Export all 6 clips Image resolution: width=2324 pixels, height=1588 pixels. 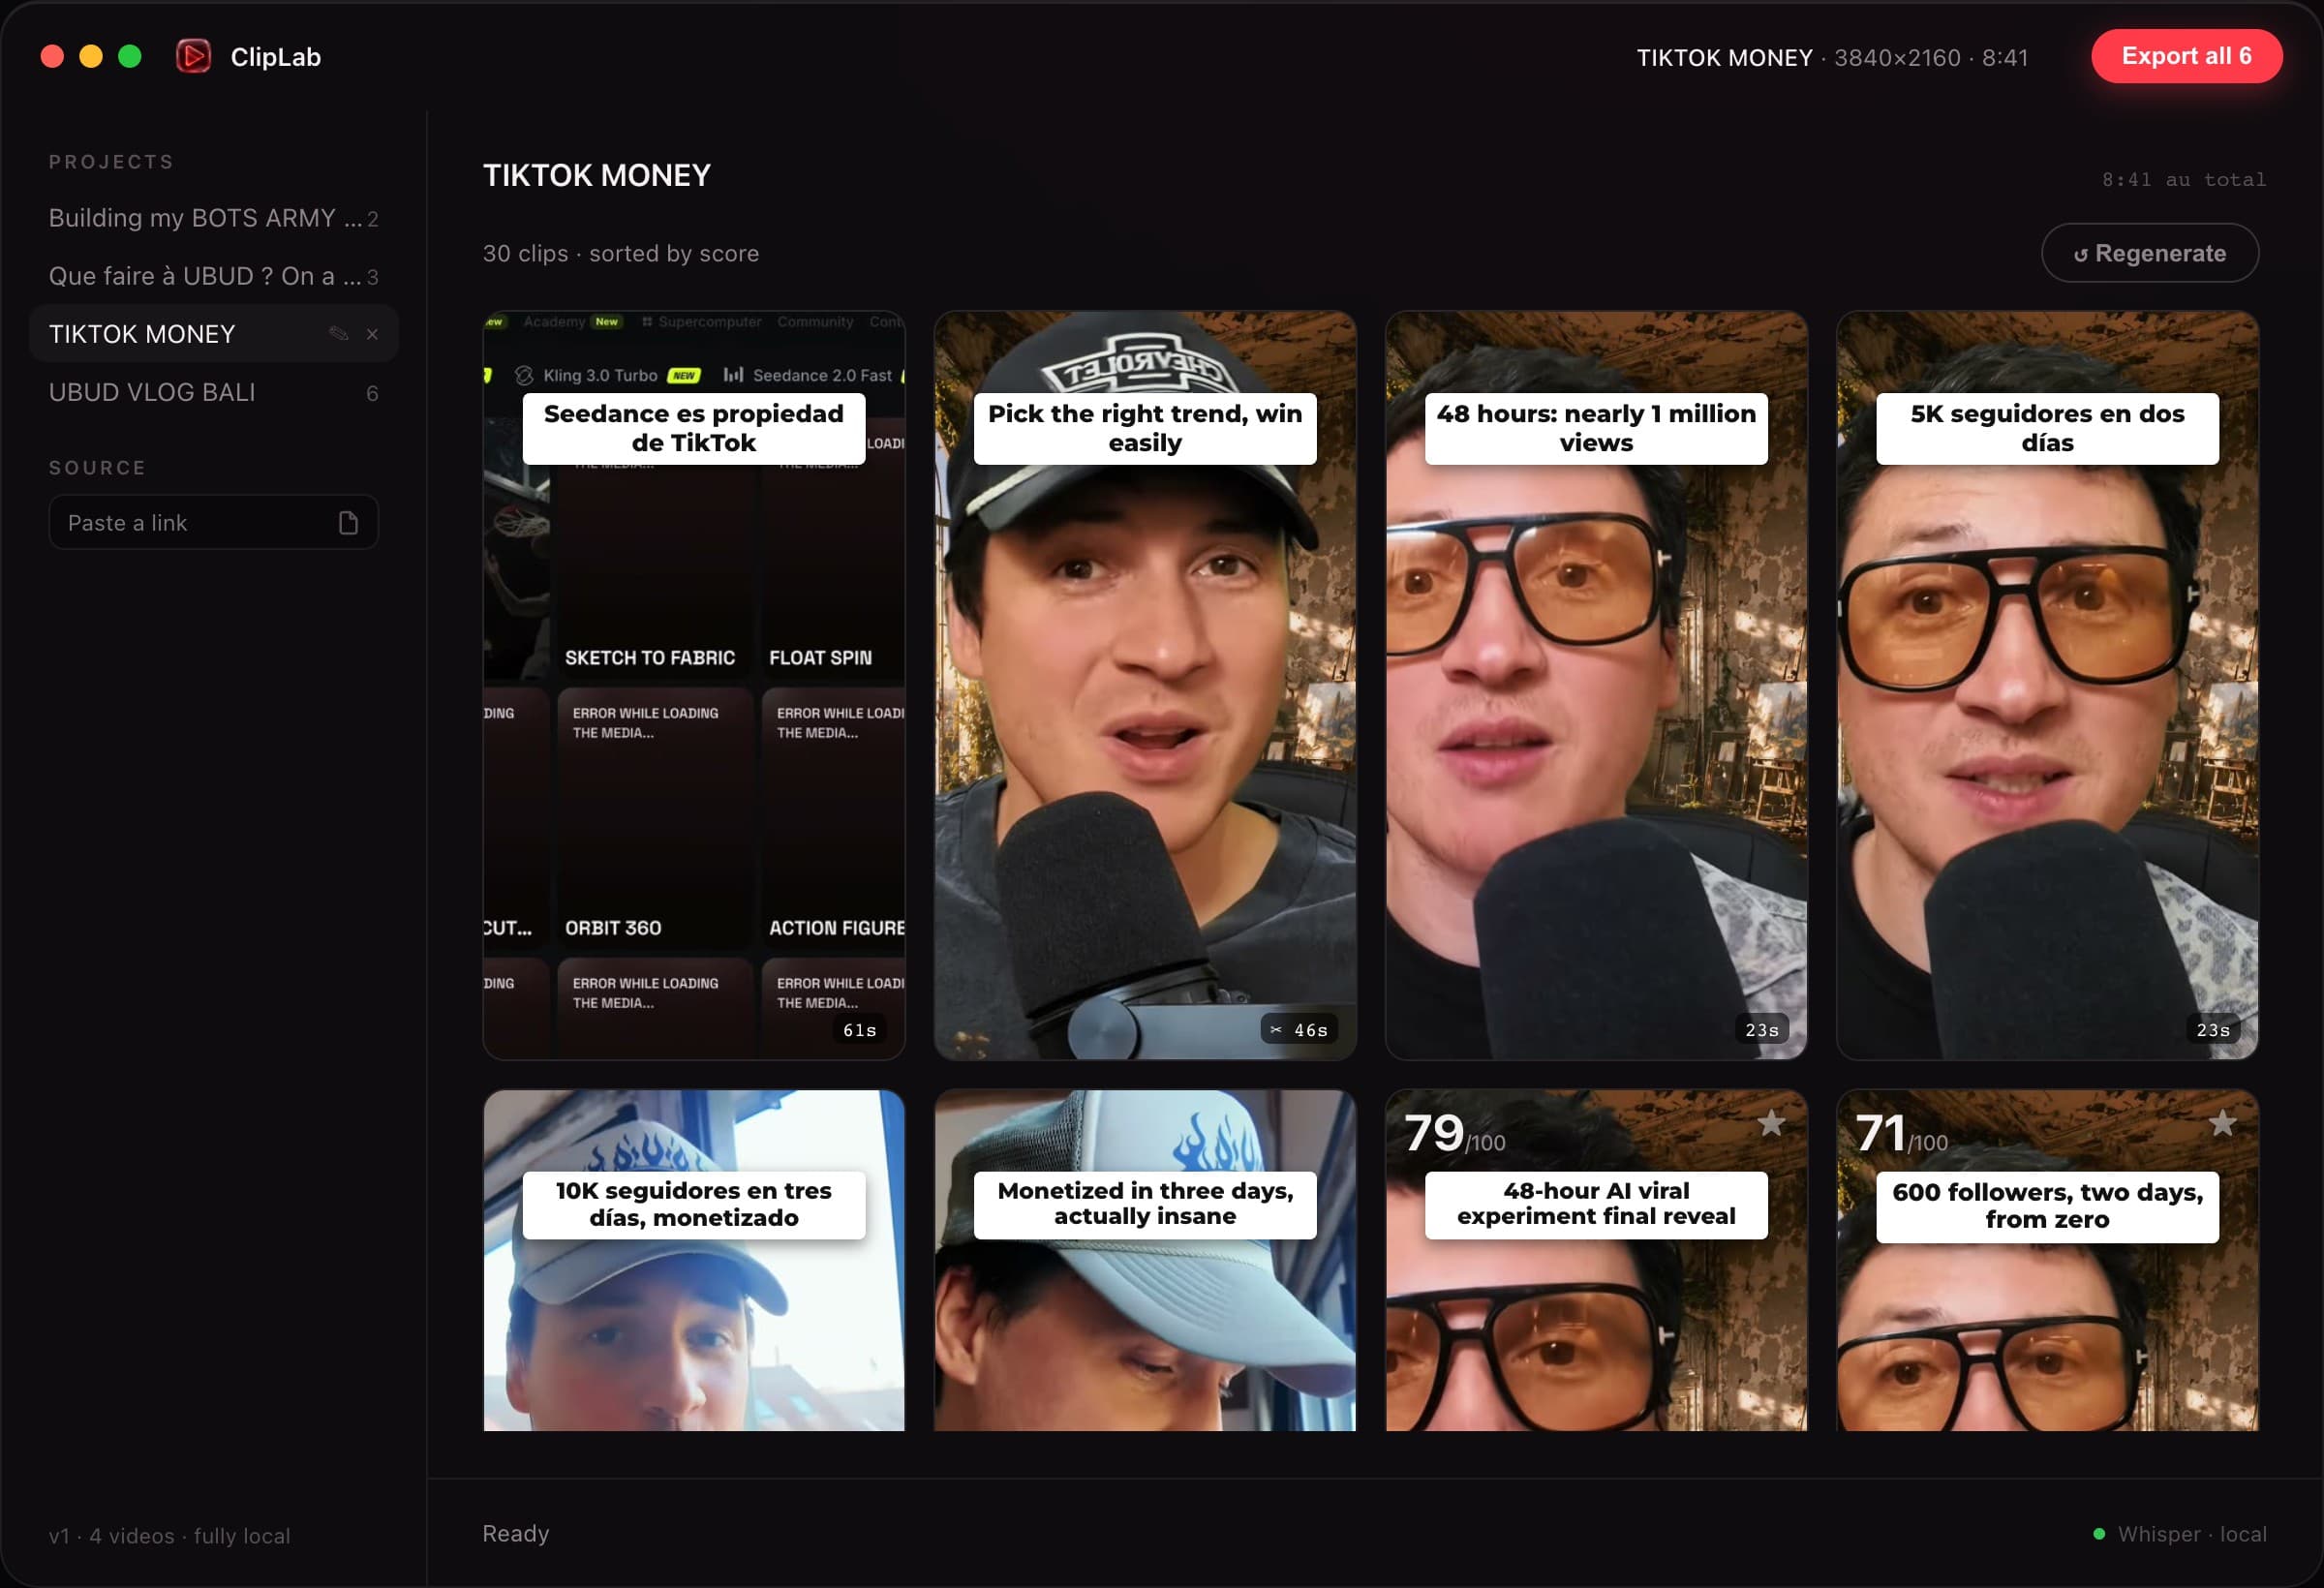tap(2186, 56)
